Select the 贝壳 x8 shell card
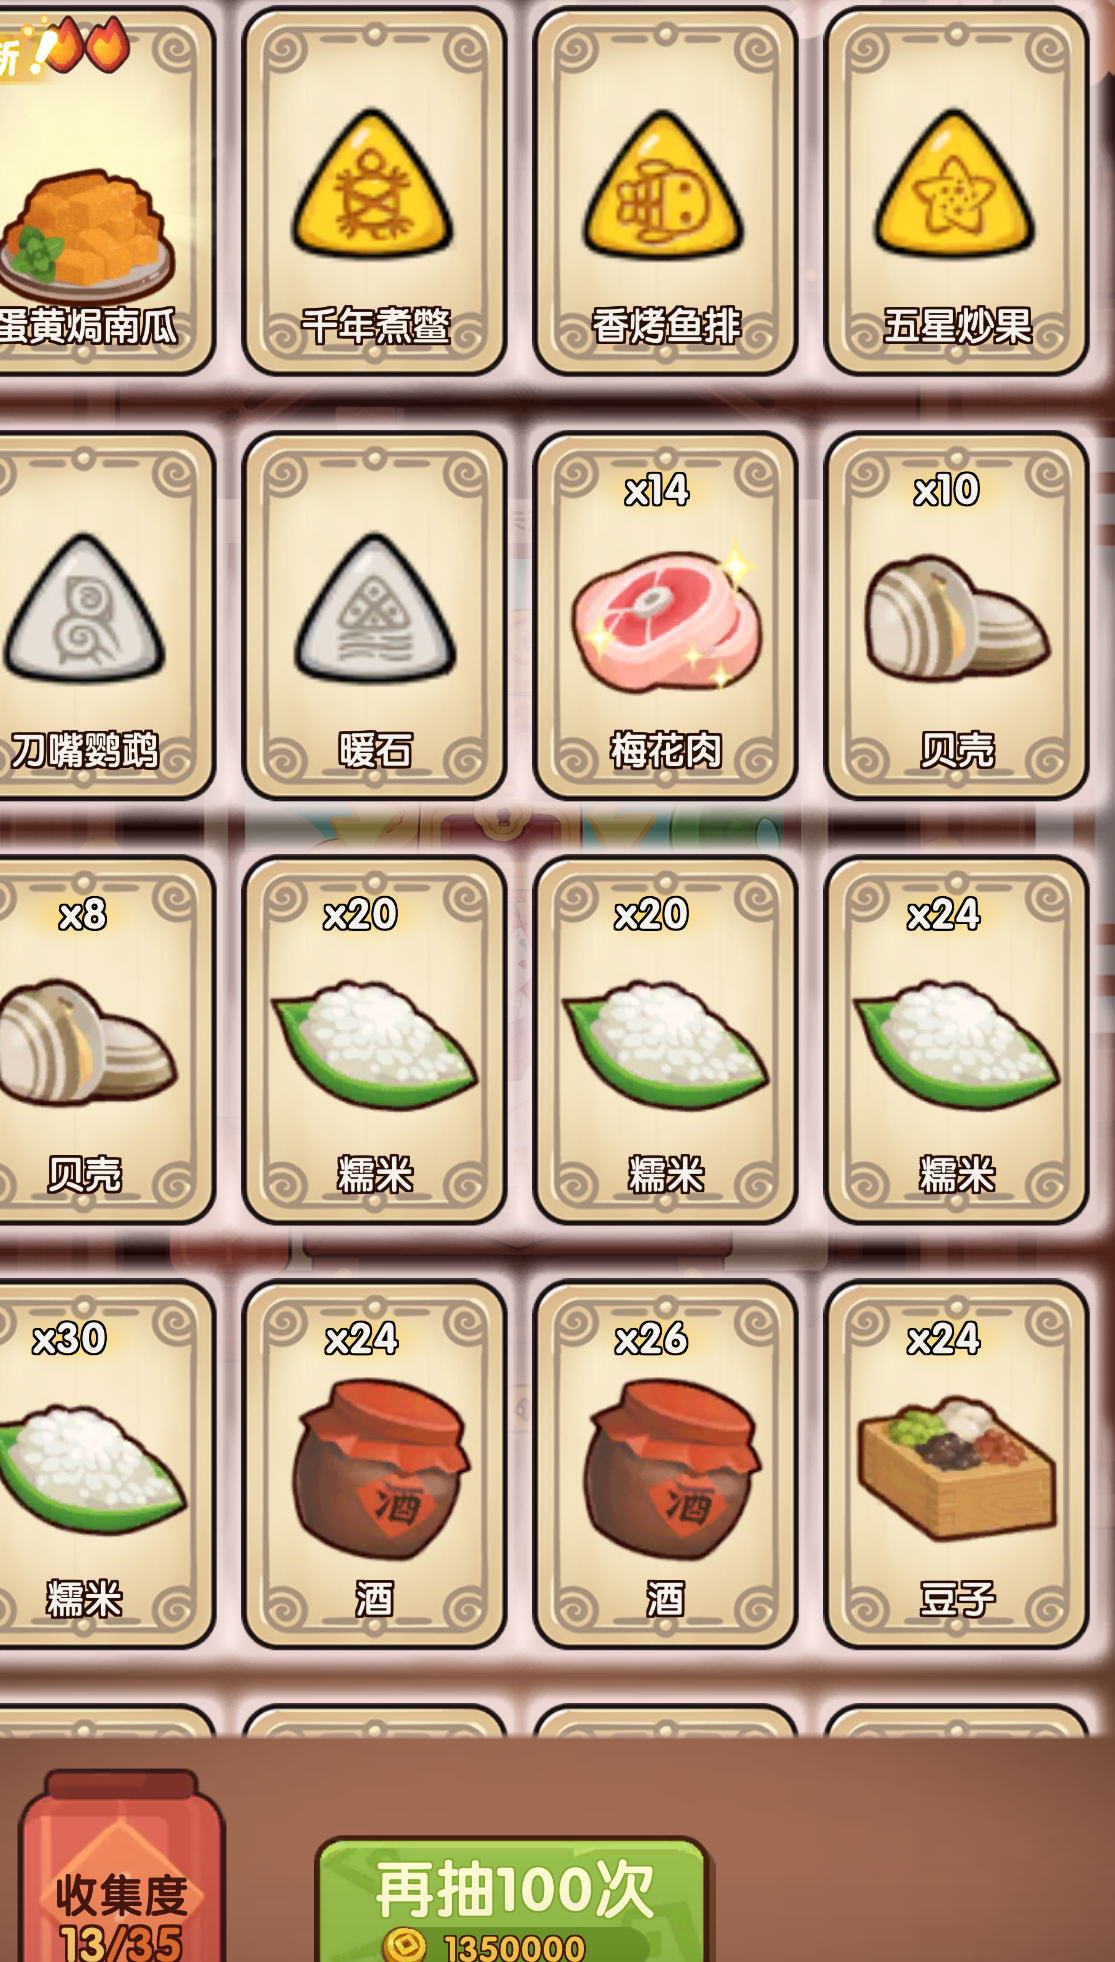The image size is (1115, 1962). pyautogui.click(x=105, y=1040)
